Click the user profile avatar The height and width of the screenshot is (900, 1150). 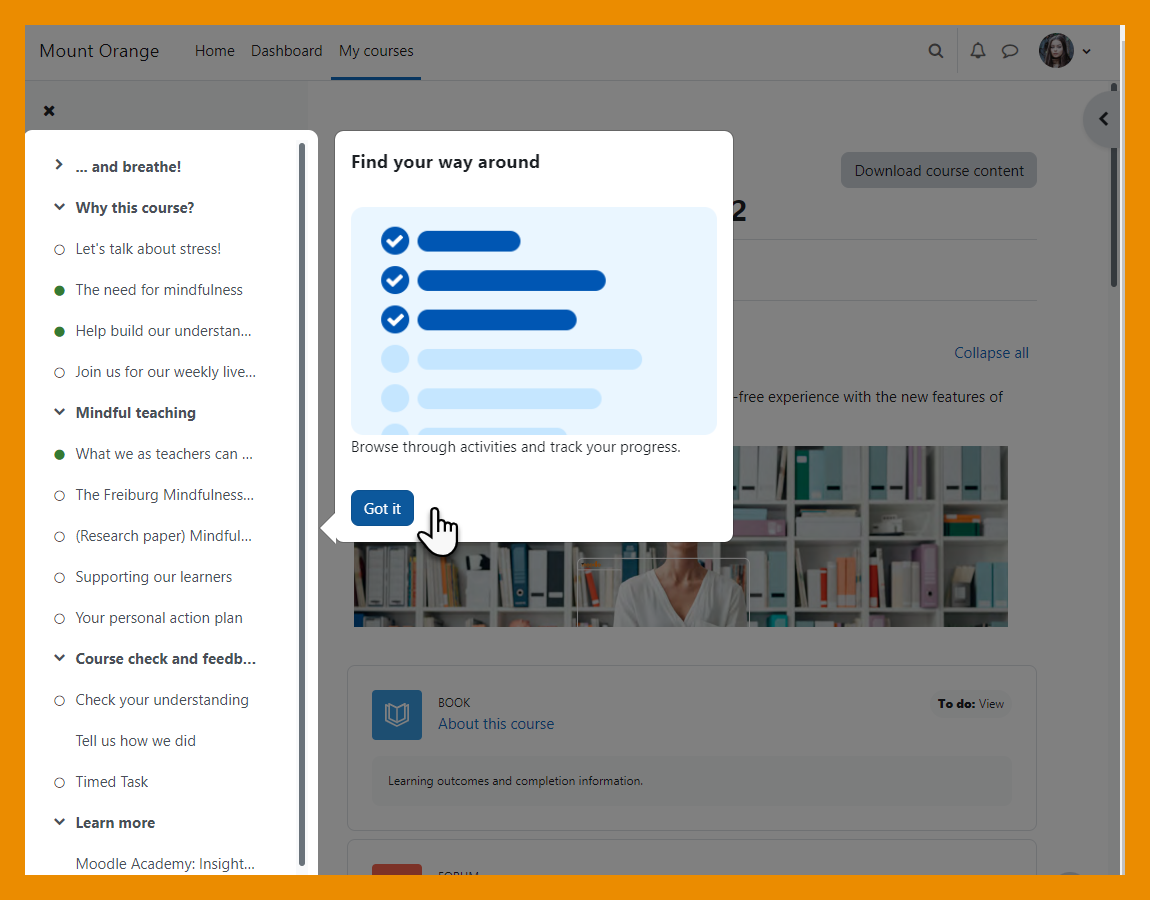1056,51
